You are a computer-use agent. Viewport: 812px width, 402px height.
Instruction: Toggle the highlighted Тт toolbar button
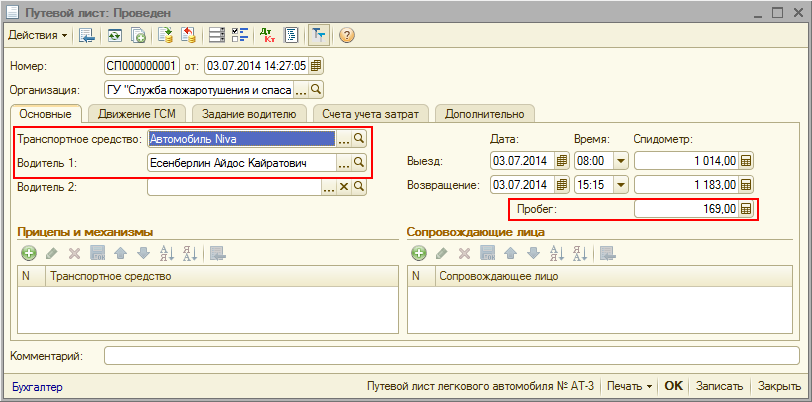click(318, 35)
